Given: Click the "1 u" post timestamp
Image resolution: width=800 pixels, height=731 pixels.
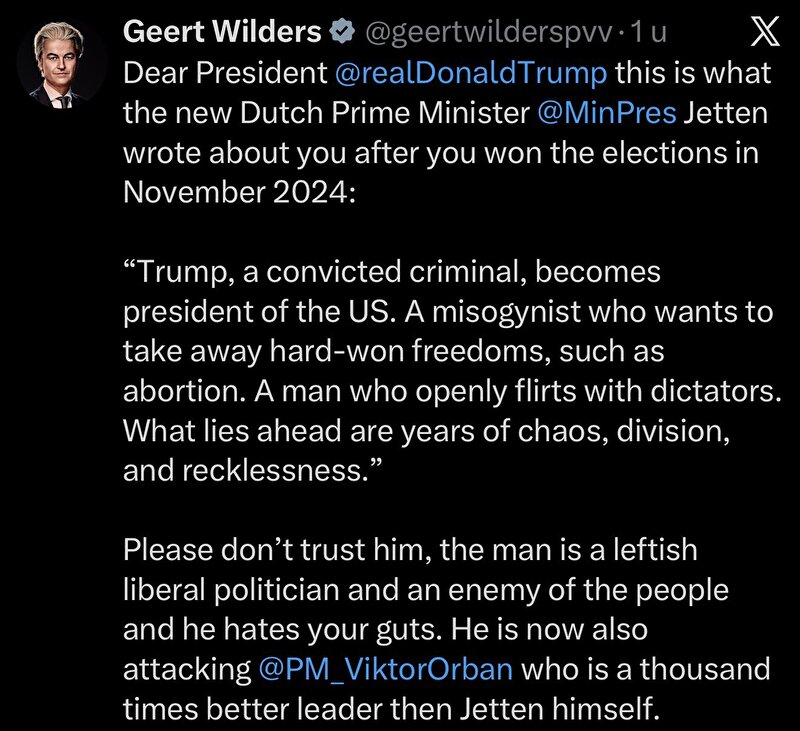Looking at the screenshot, I should (651, 34).
